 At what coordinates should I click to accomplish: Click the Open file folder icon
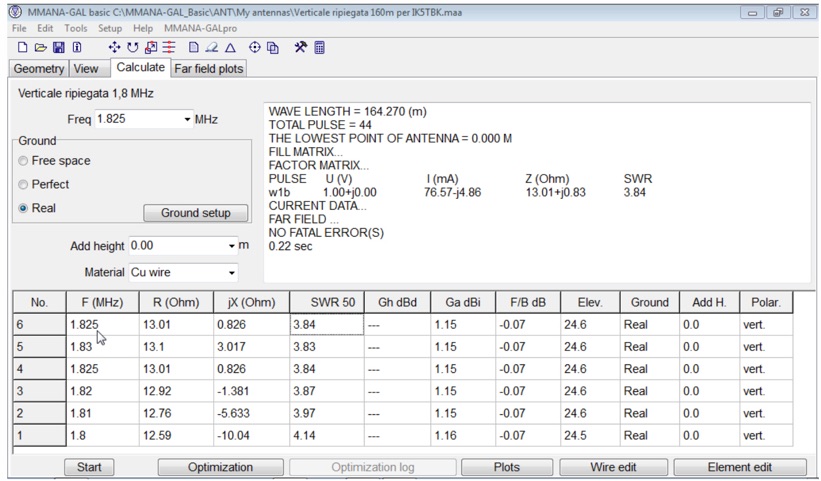tap(41, 48)
